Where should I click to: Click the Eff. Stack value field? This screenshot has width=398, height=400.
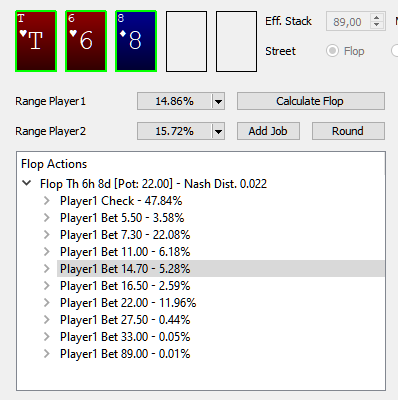pos(348,22)
